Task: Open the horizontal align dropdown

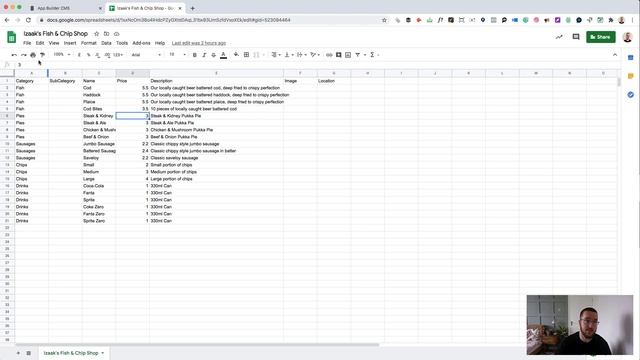Action: click(x=276, y=55)
